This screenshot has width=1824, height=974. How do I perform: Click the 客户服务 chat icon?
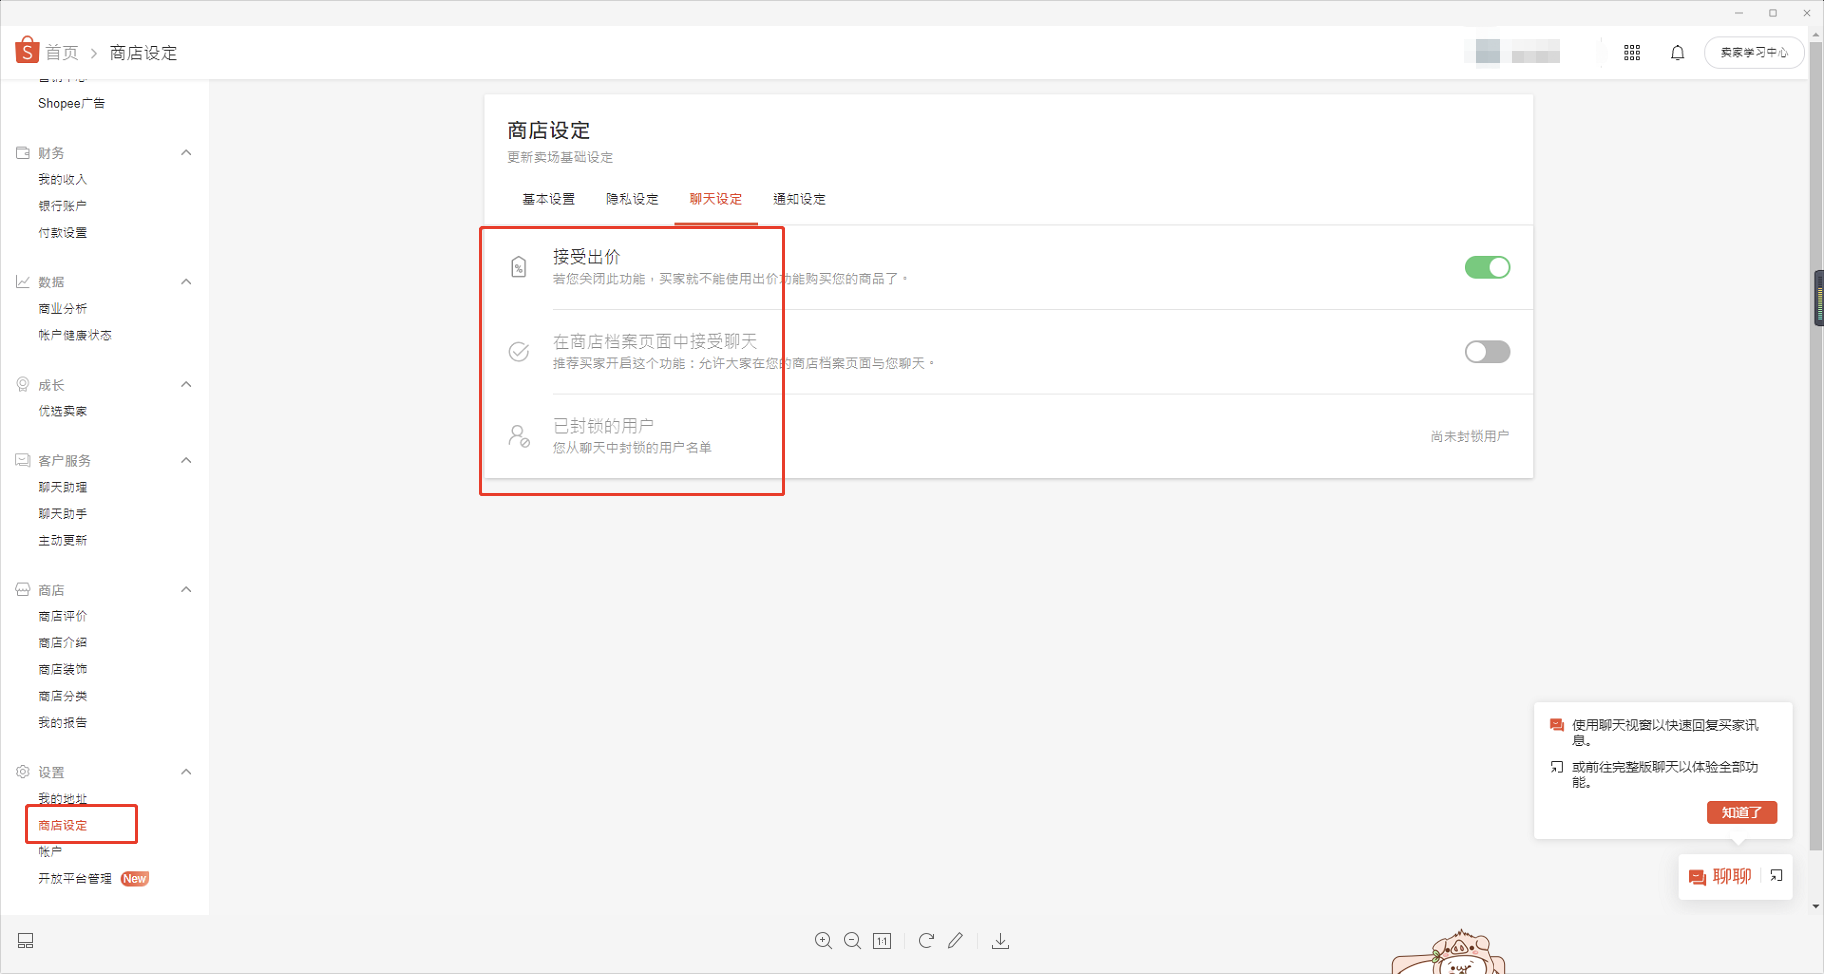click(23, 460)
